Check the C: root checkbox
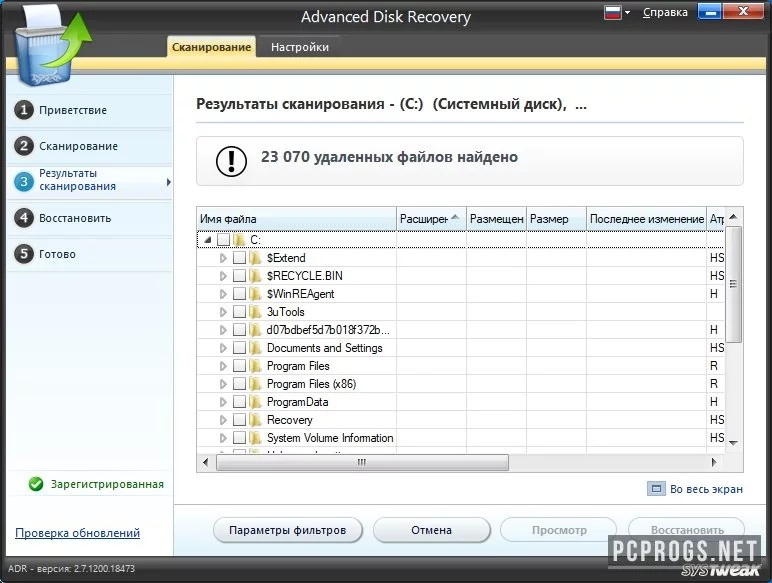 click(224, 240)
